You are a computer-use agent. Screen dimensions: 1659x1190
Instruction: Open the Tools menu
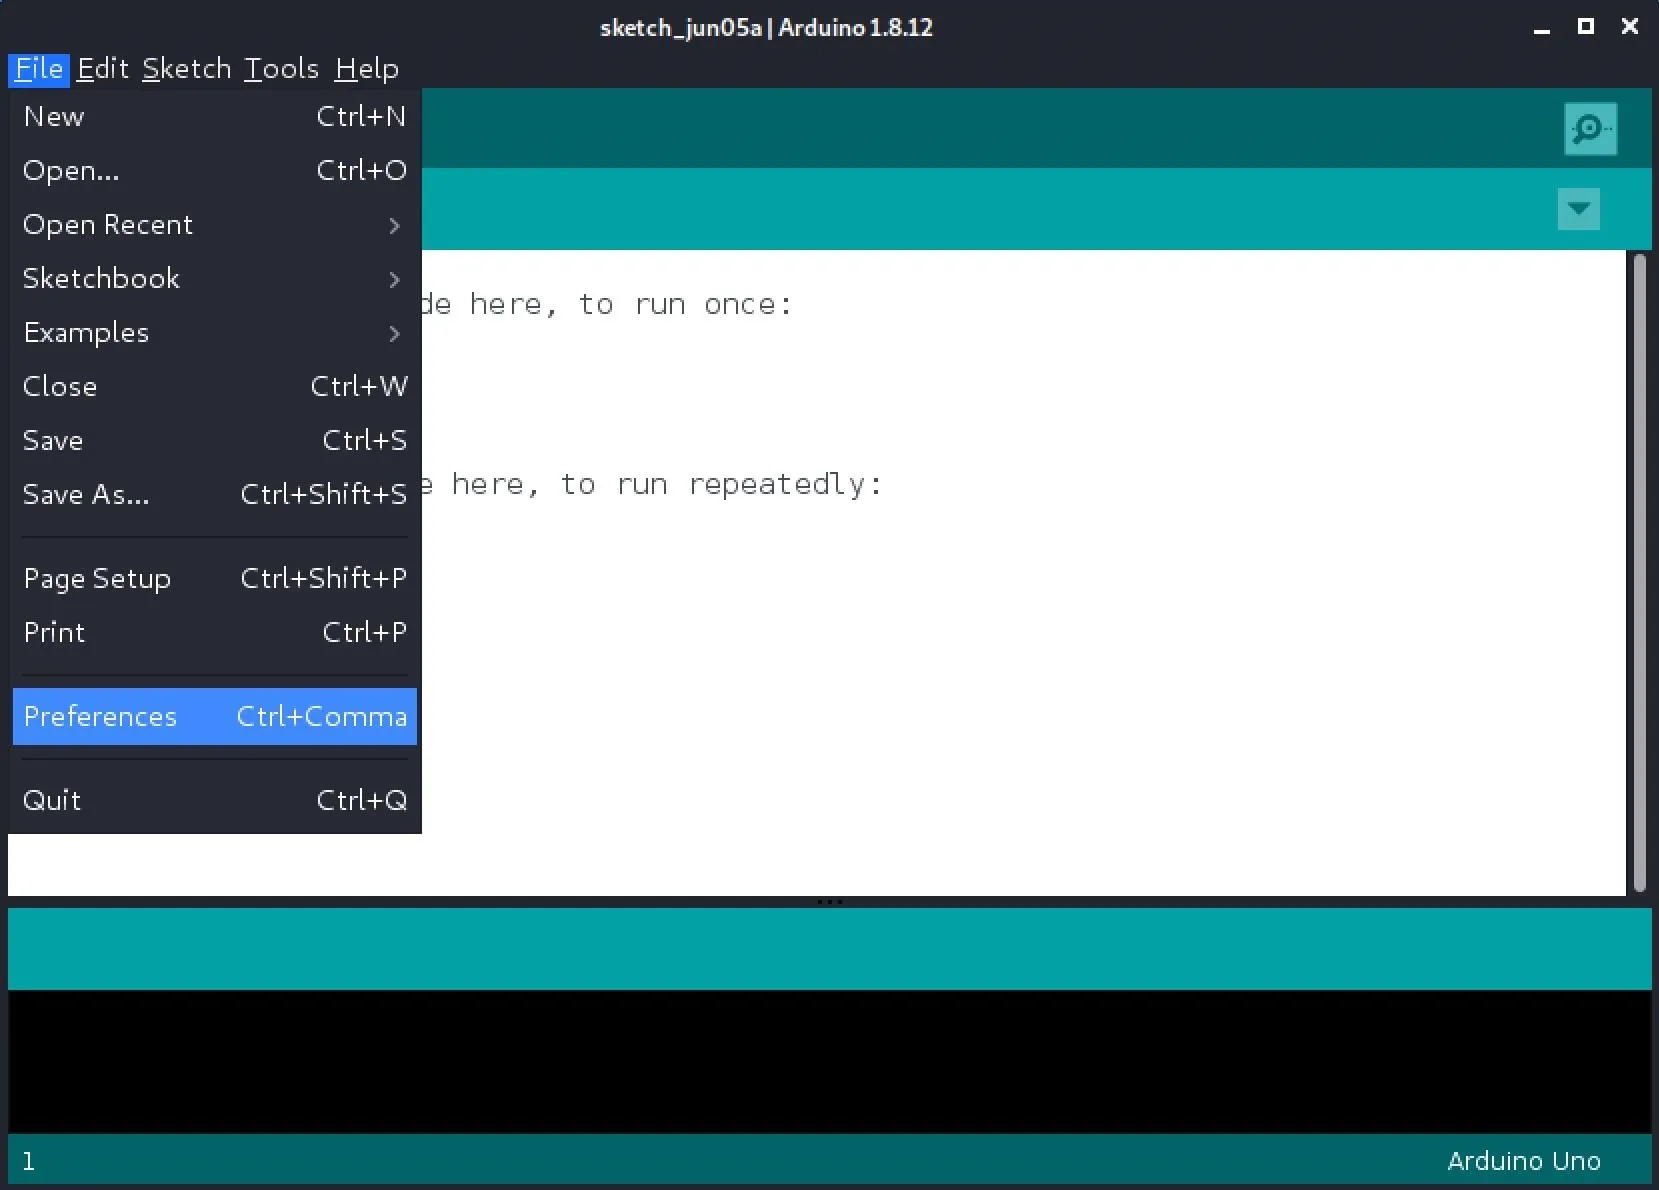point(281,69)
